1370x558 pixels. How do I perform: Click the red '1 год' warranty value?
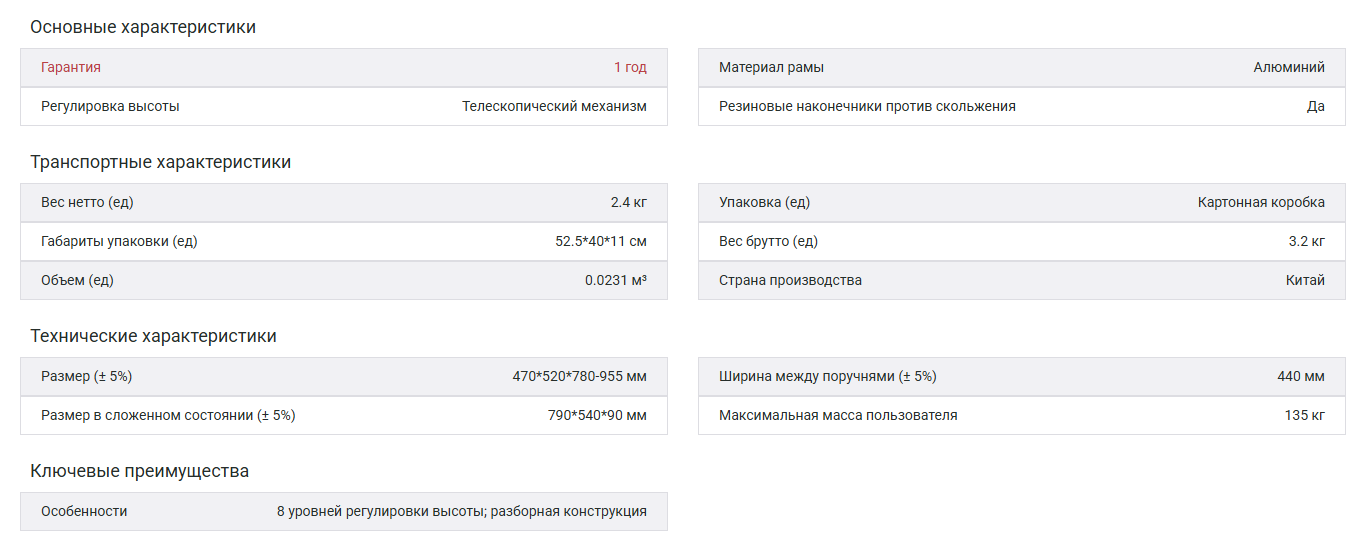click(x=630, y=67)
